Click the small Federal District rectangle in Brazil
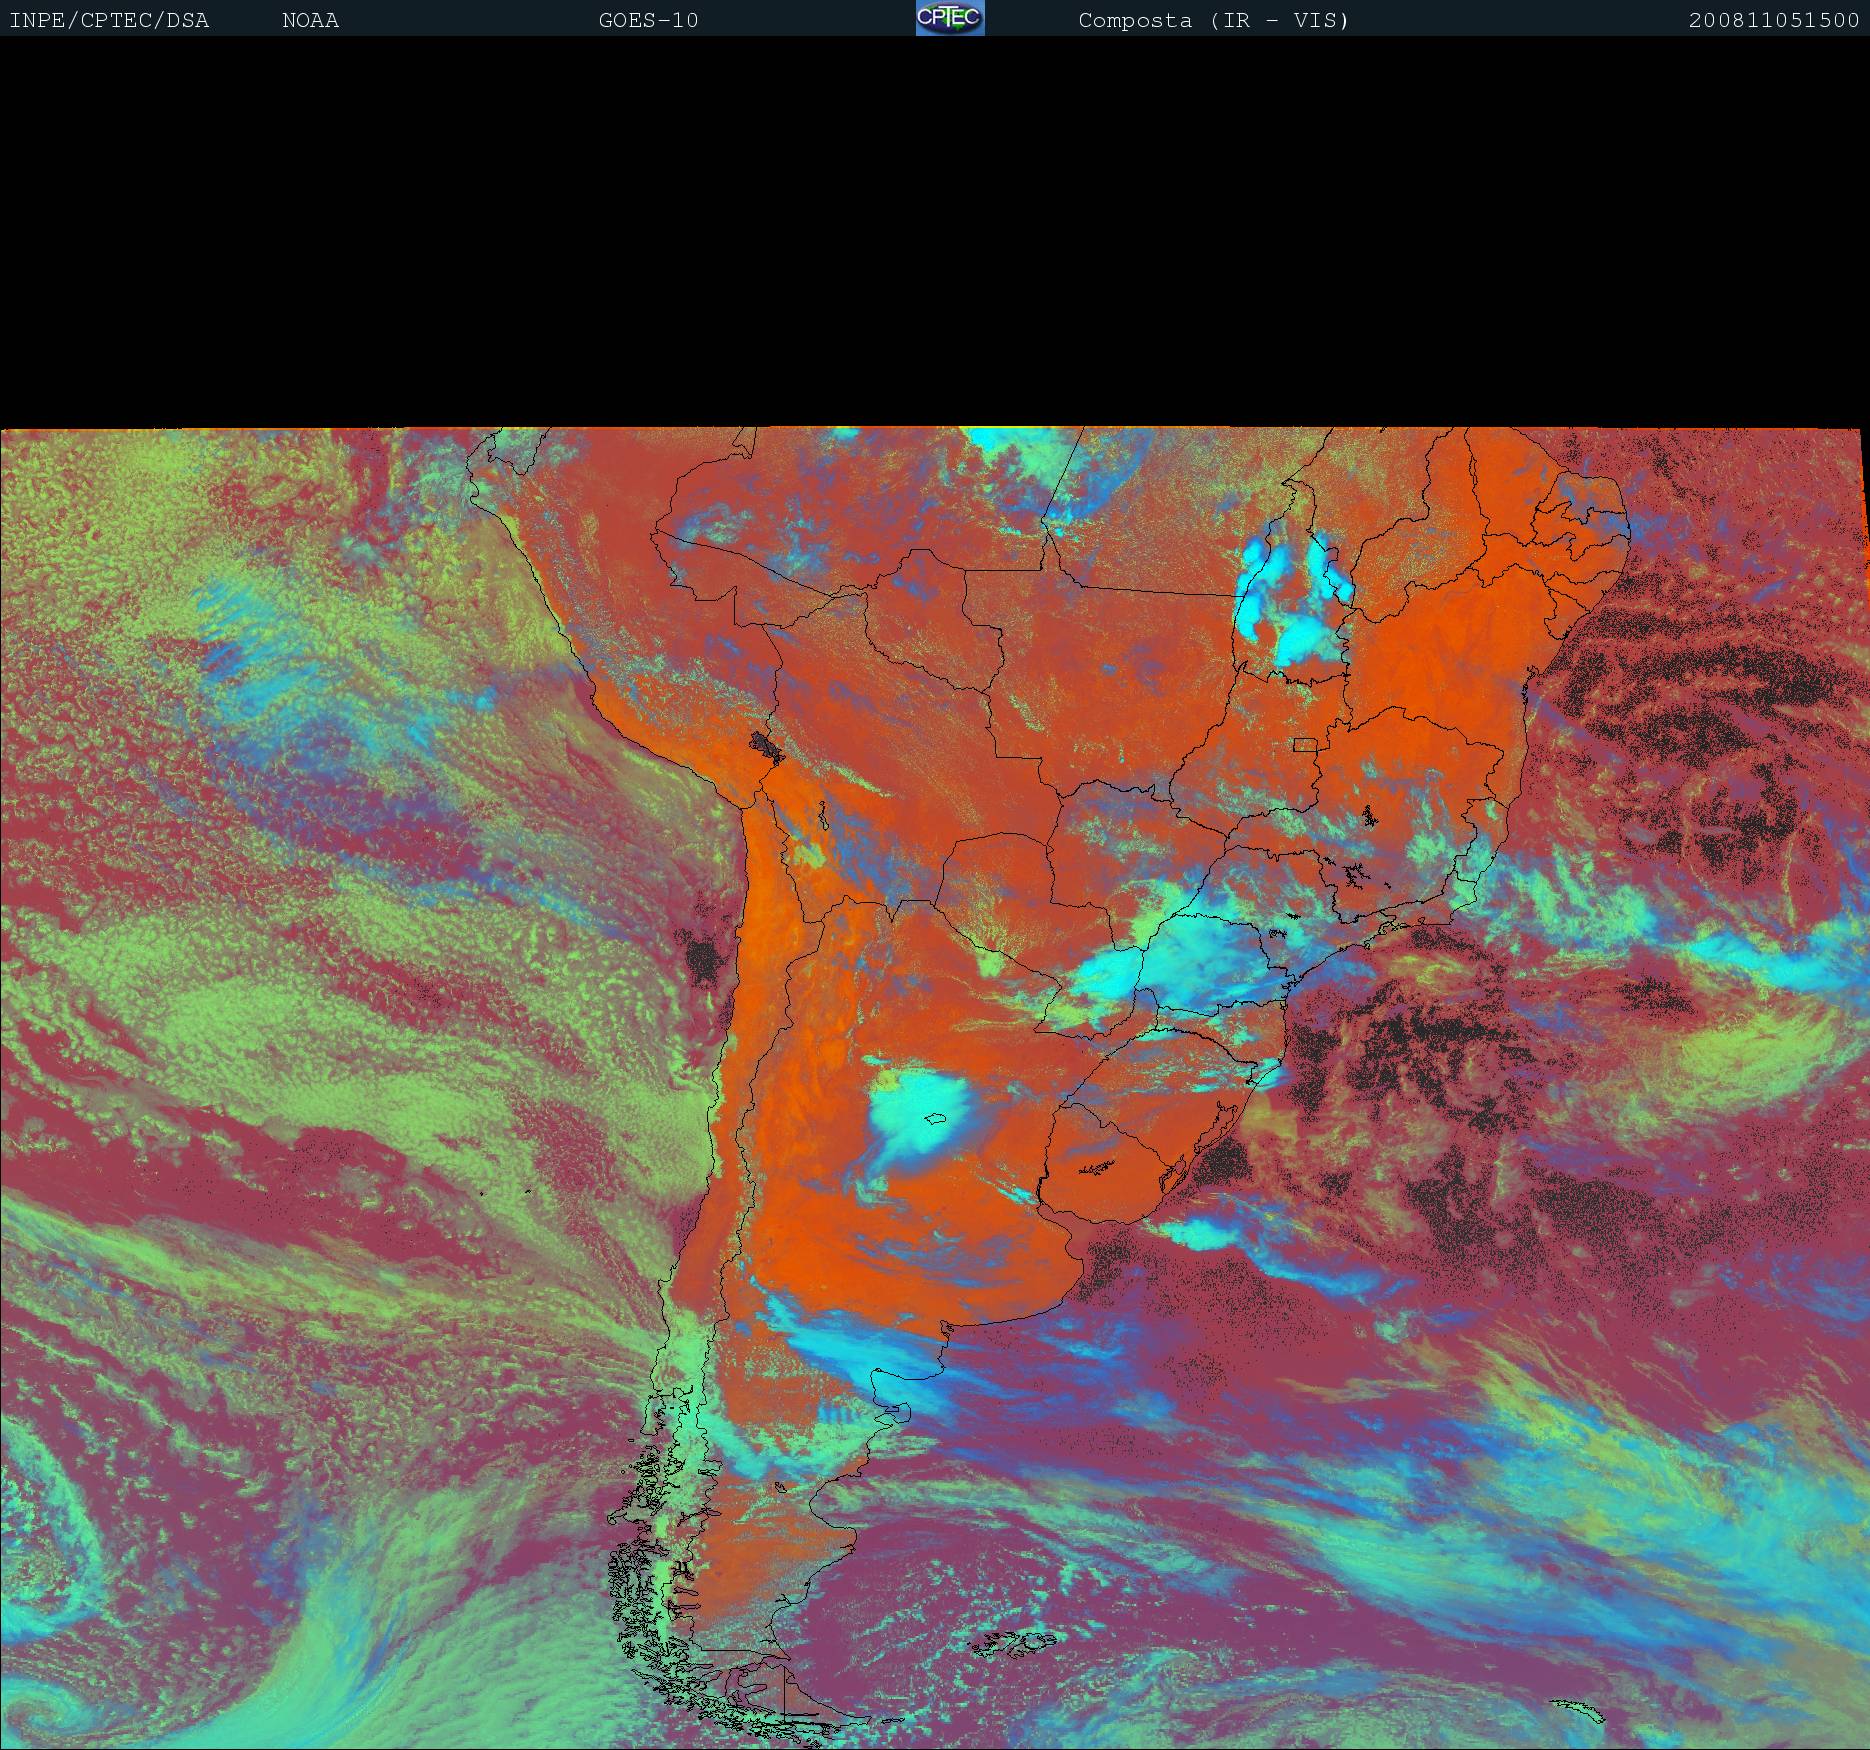The width and height of the screenshot is (1870, 1750). pyautogui.click(x=1304, y=744)
